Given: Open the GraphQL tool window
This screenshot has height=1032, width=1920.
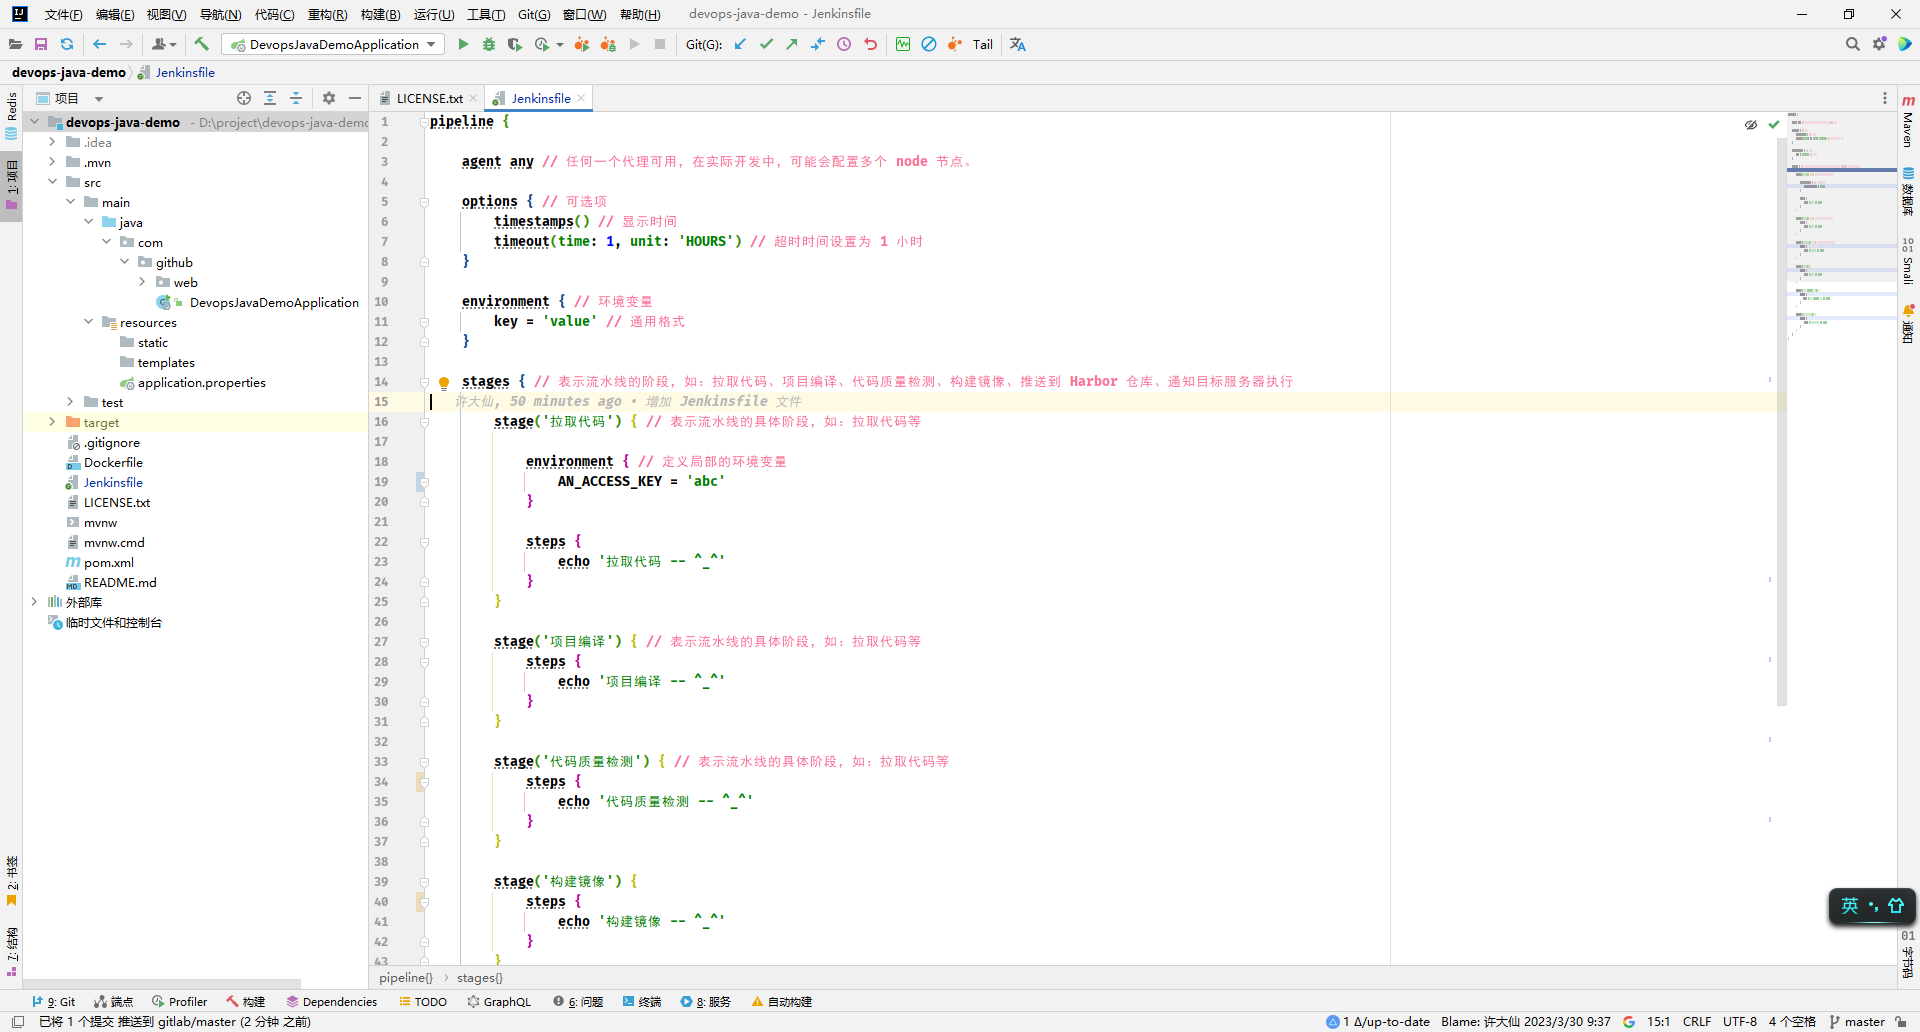Looking at the screenshot, I should 499,1001.
